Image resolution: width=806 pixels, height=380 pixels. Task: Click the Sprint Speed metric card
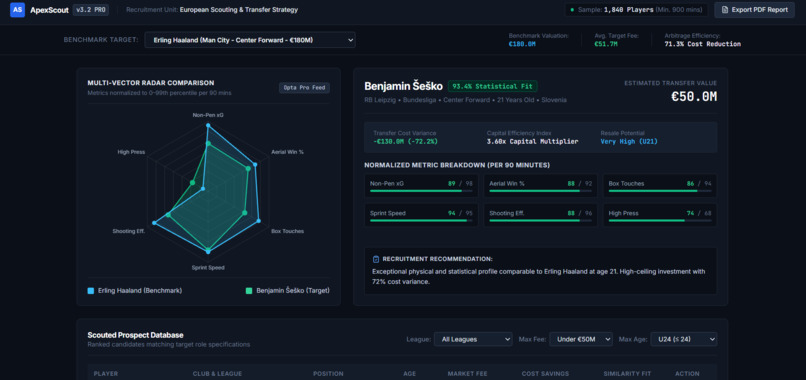click(421, 215)
